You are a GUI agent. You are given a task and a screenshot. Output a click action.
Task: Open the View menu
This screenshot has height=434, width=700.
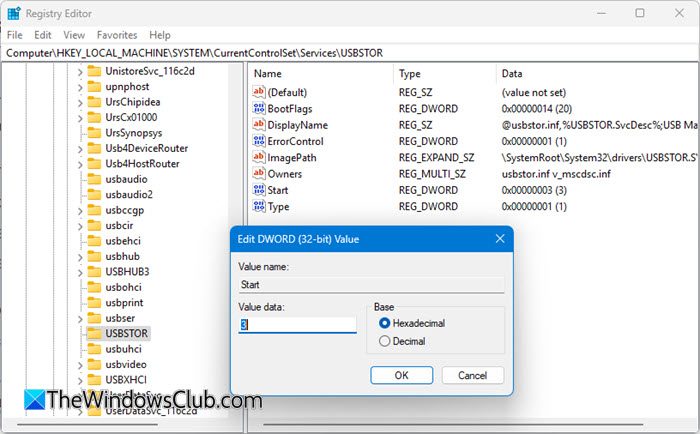(x=74, y=35)
